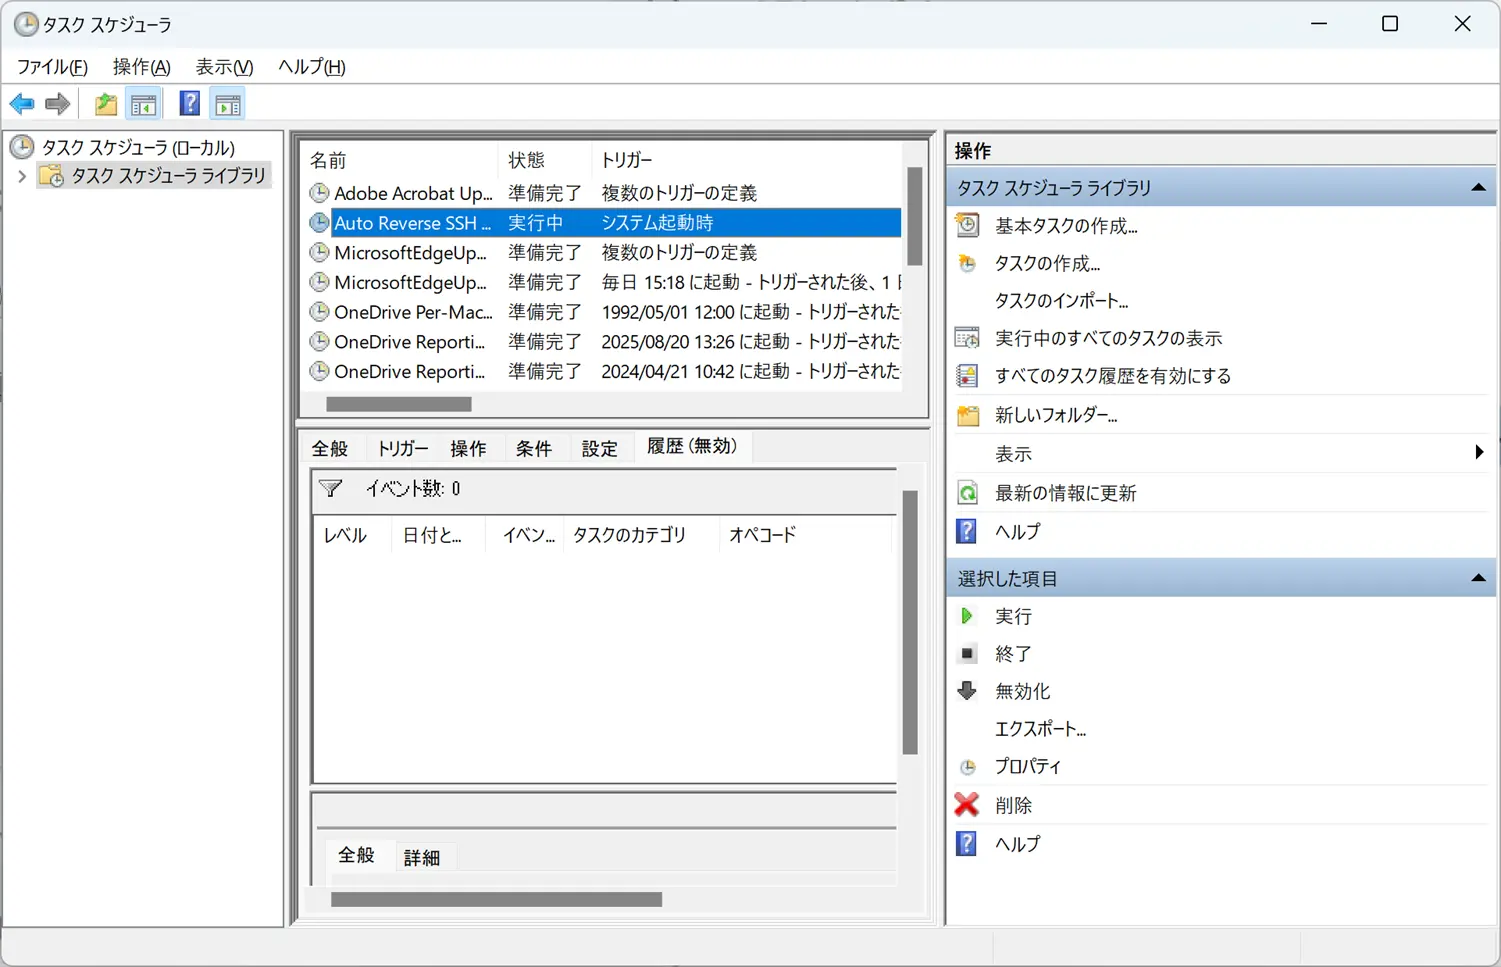This screenshot has width=1501, height=967.
Task: Open the ファイル(F) menu
Action: [52, 67]
